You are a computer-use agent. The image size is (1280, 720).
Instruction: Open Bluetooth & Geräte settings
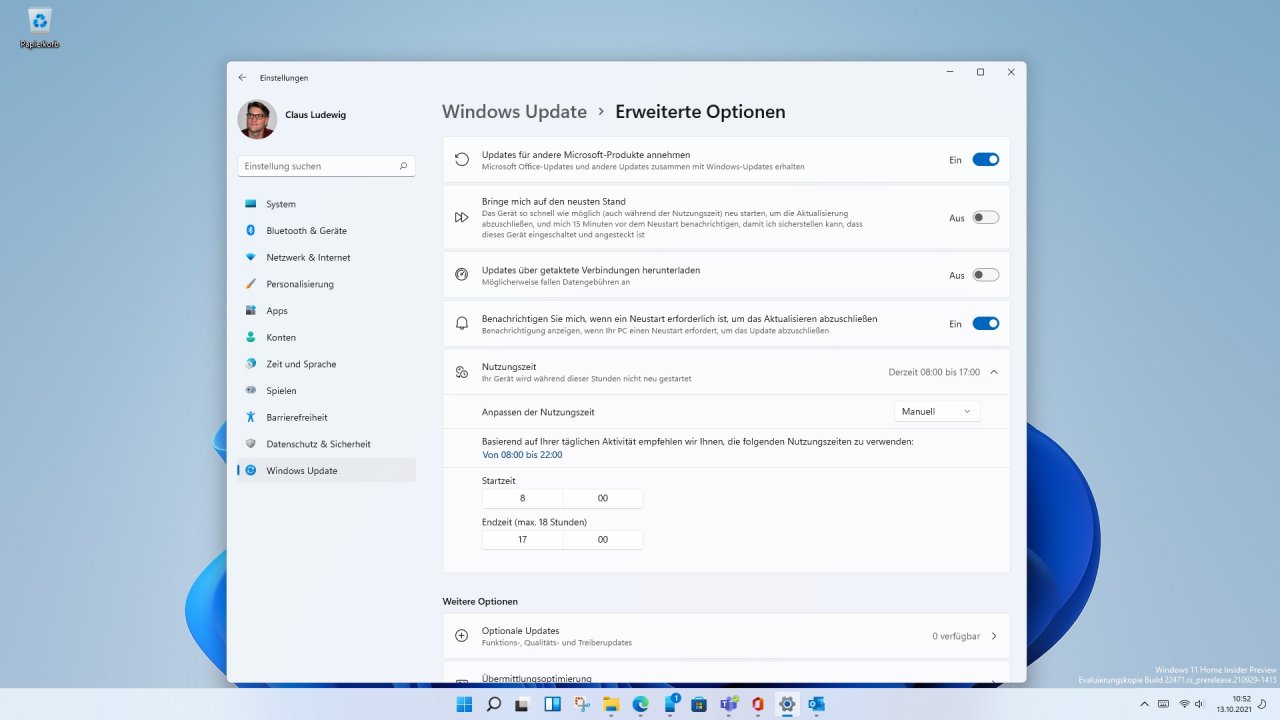tap(326, 230)
